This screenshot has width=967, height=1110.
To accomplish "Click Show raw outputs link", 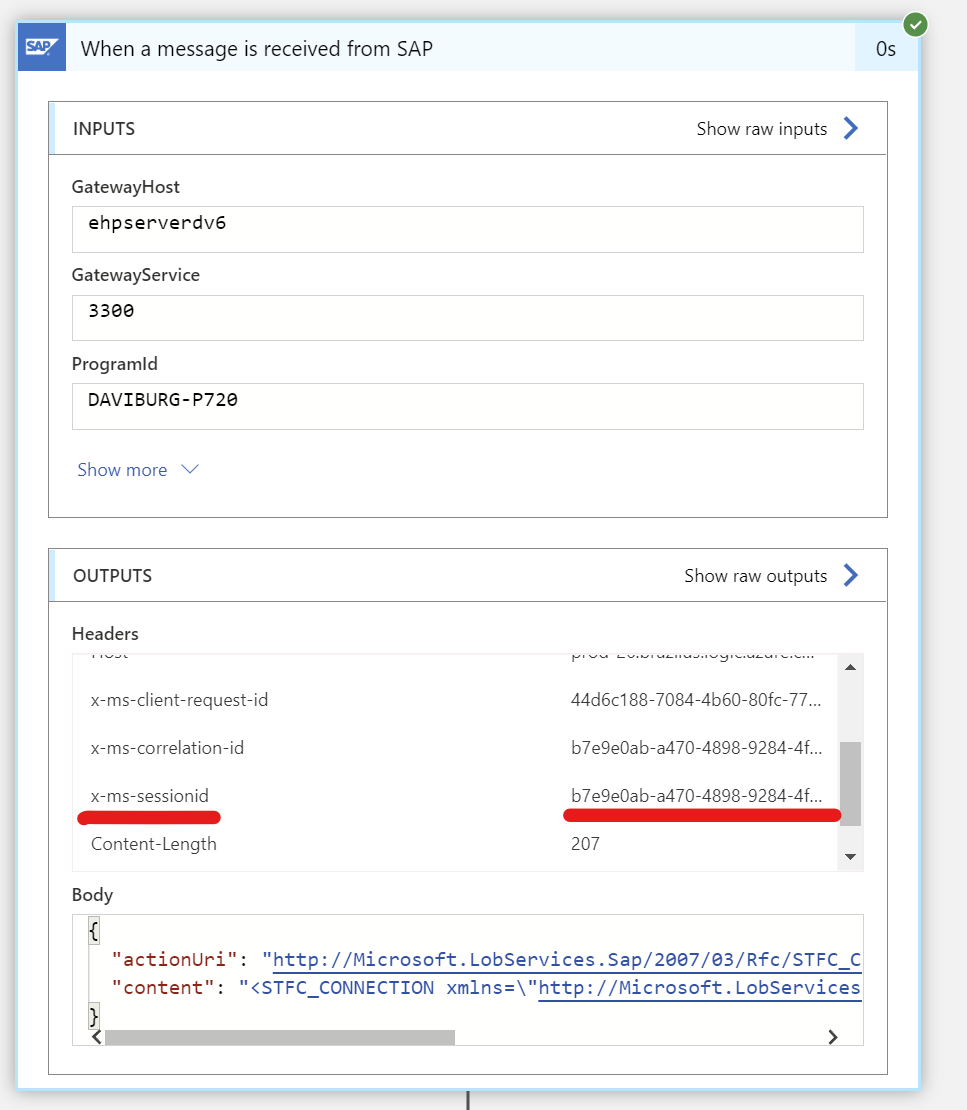I will (x=755, y=576).
